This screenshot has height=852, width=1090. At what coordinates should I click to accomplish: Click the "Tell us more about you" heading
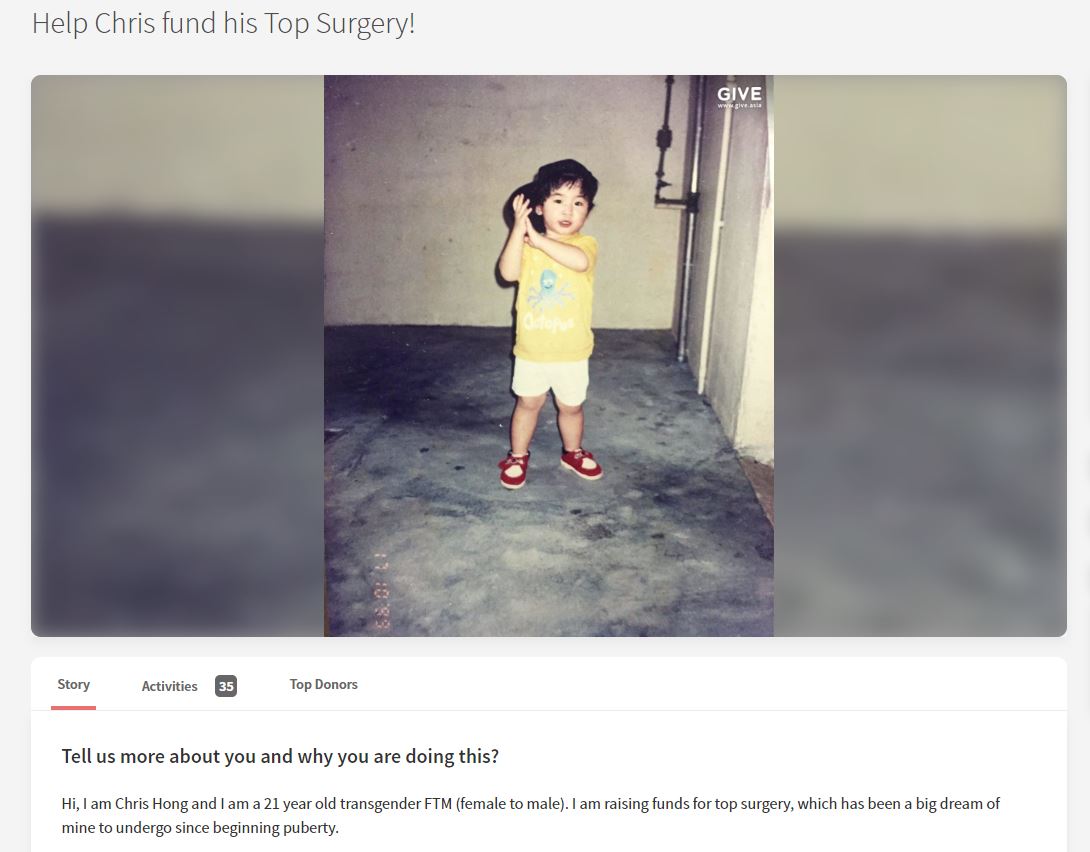[280, 756]
